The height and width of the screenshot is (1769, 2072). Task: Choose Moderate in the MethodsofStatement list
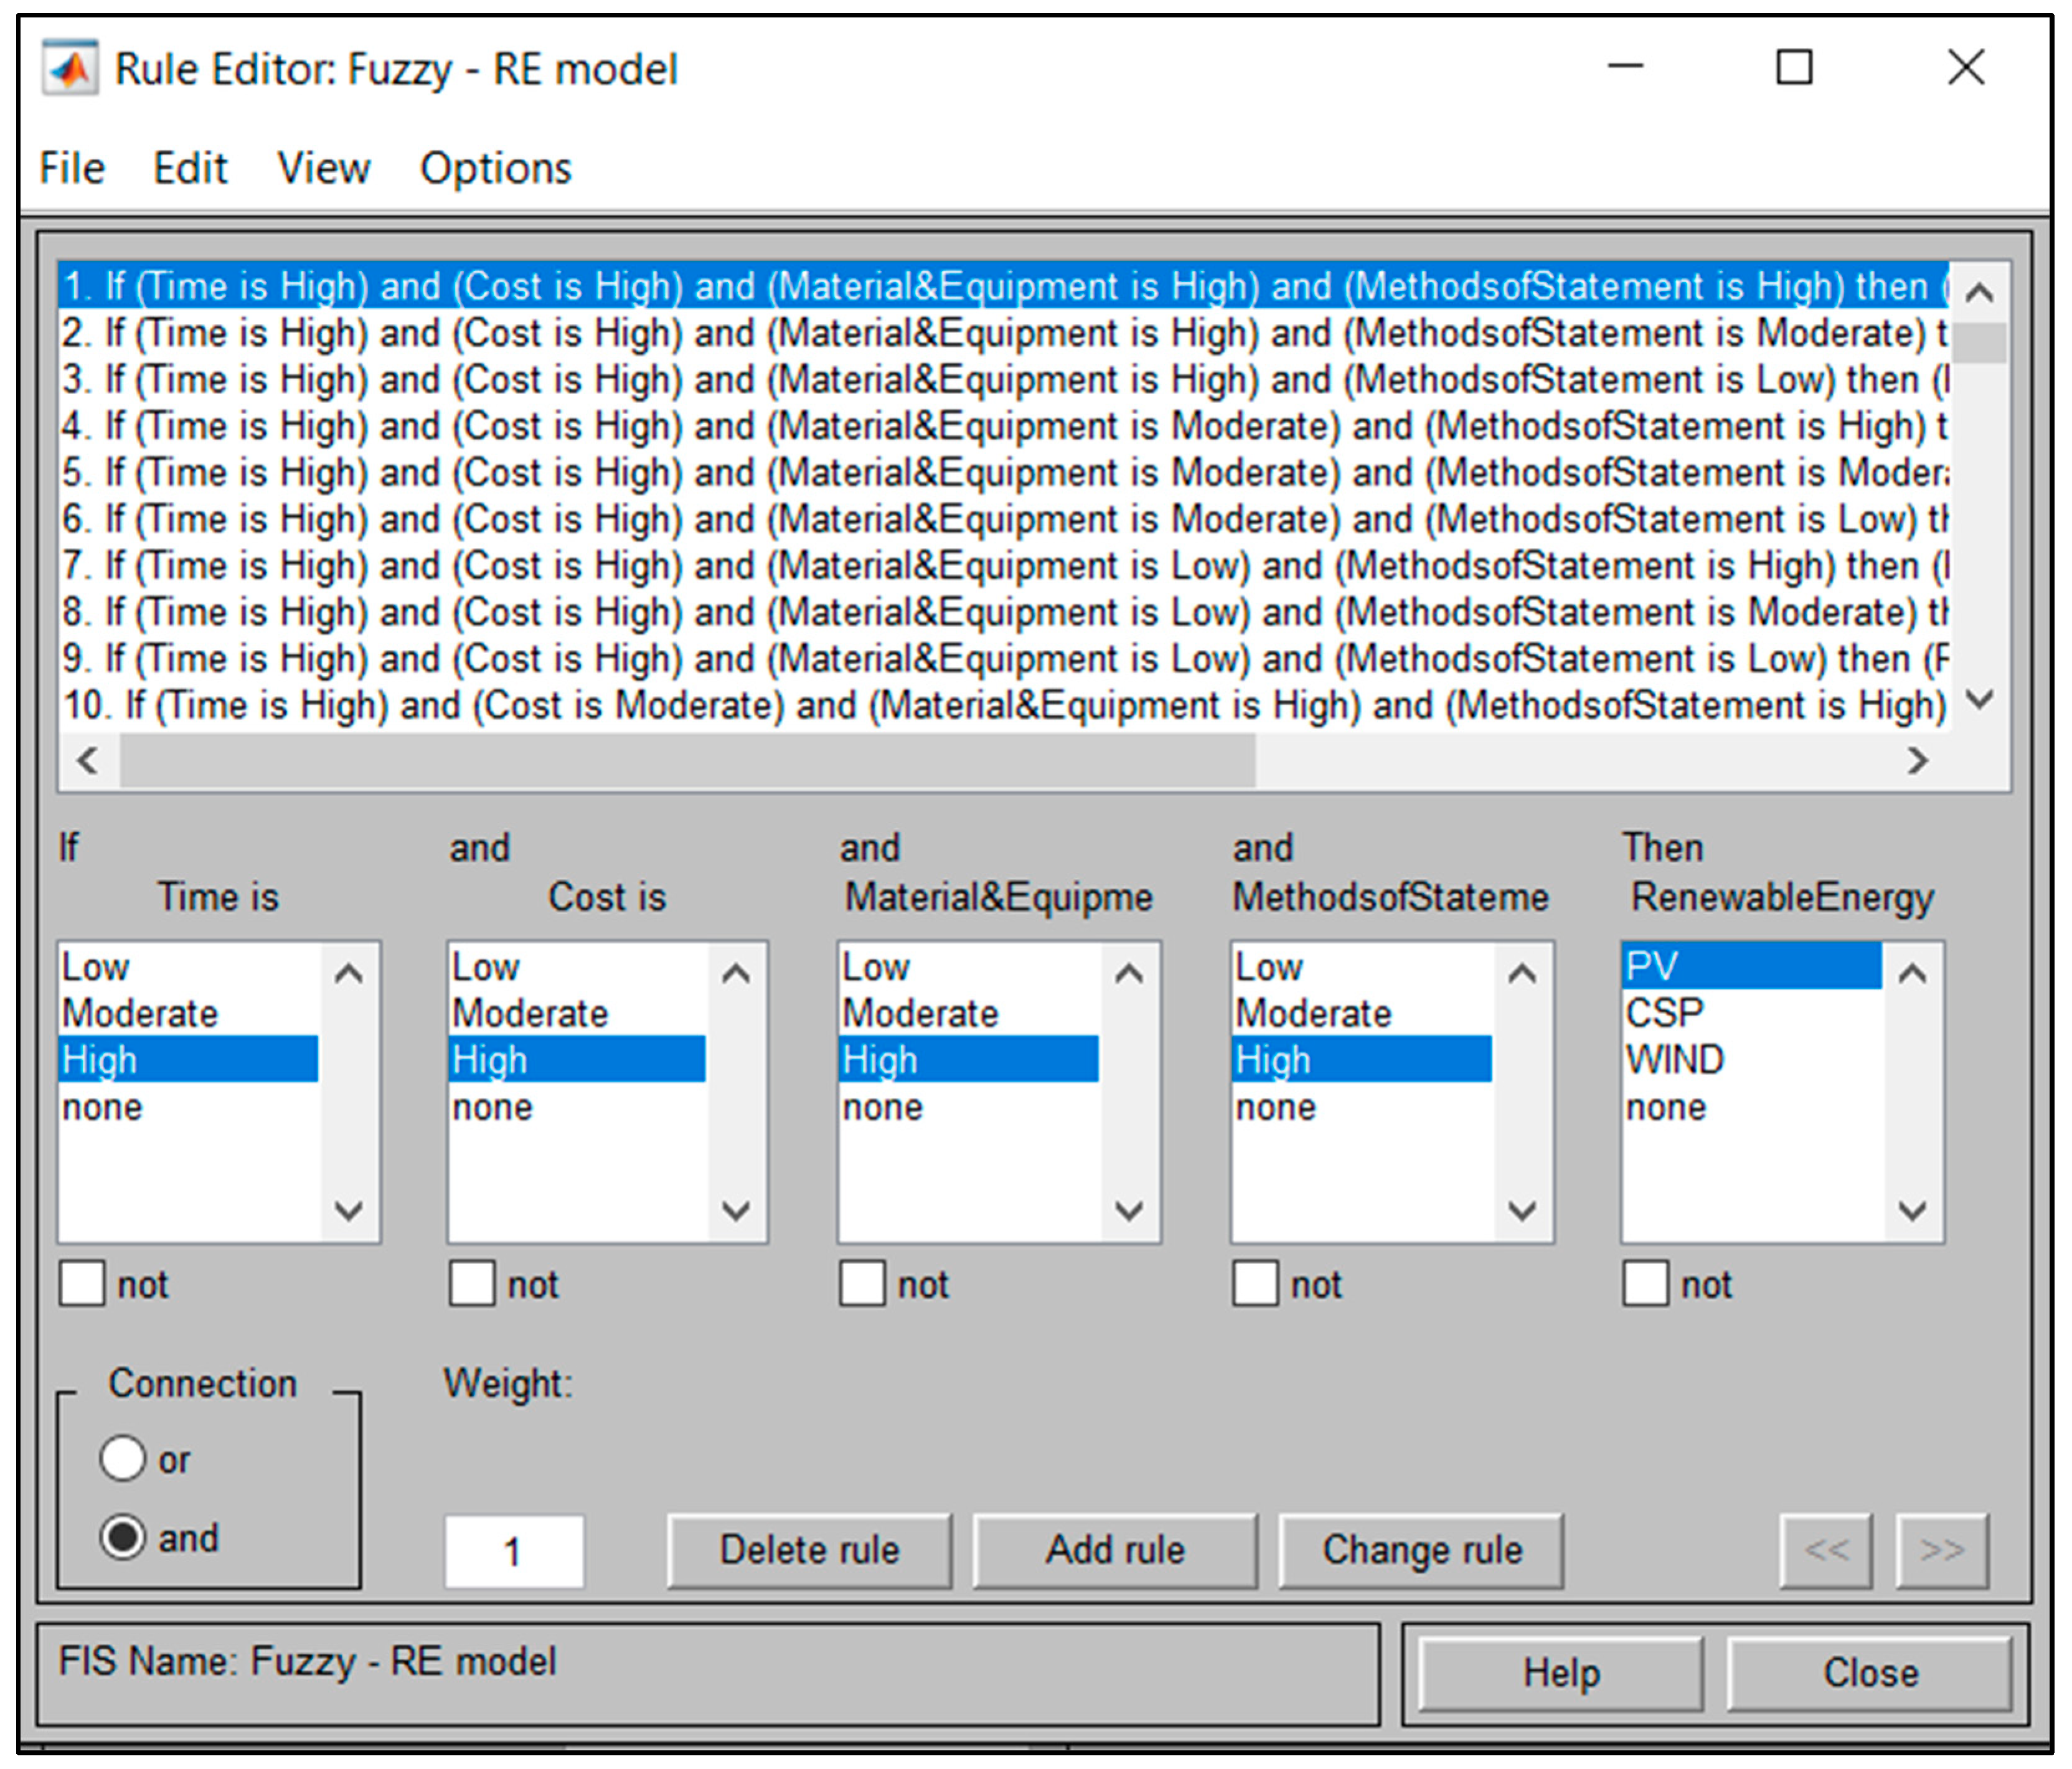(1362, 1013)
